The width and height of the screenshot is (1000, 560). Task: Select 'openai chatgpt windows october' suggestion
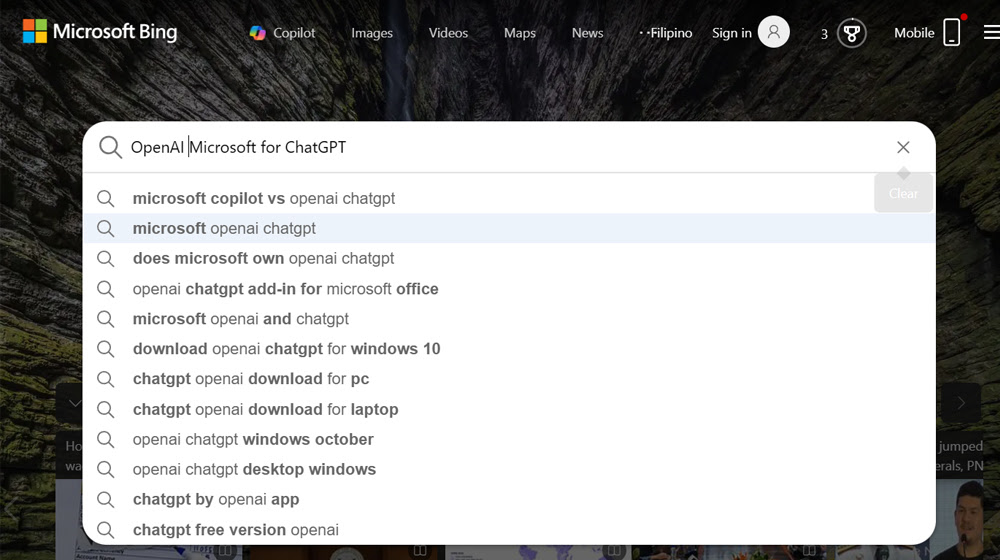pos(509,439)
